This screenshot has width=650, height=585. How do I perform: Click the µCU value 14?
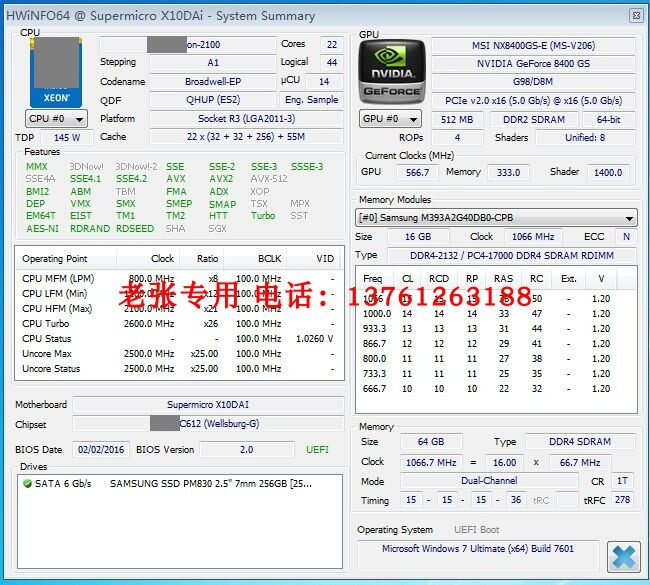(324, 82)
